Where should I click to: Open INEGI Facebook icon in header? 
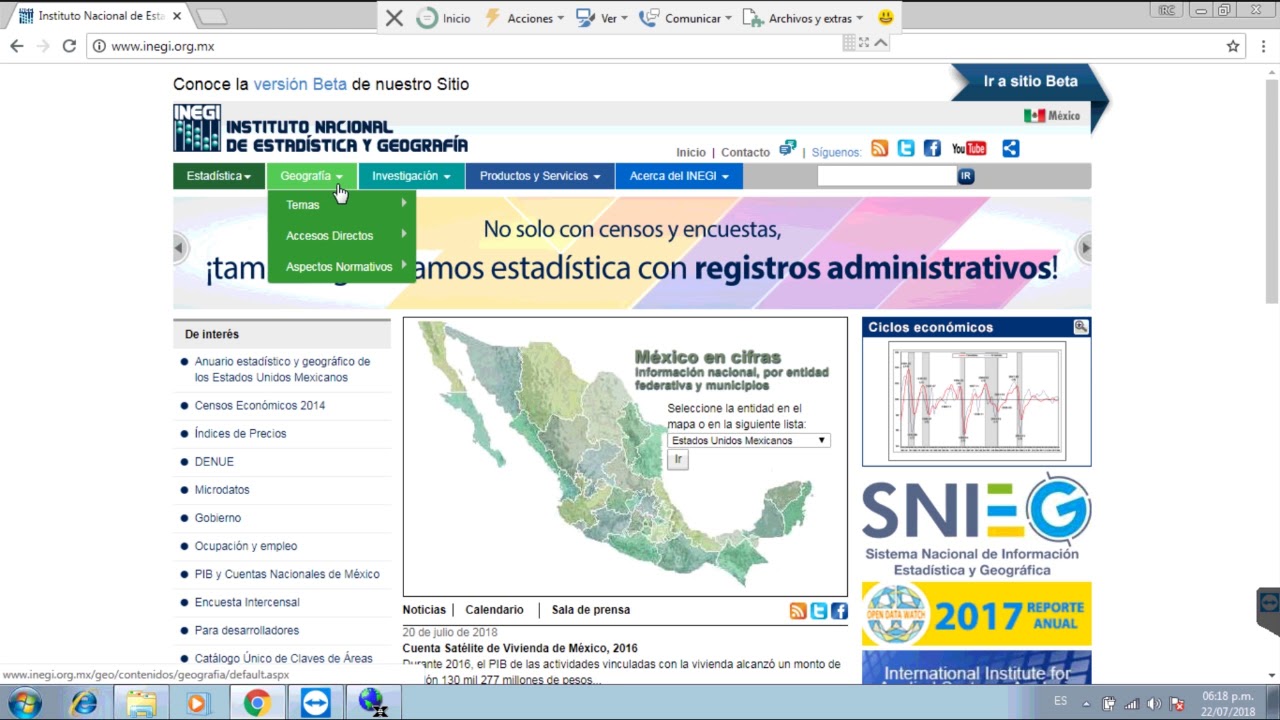(932, 149)
